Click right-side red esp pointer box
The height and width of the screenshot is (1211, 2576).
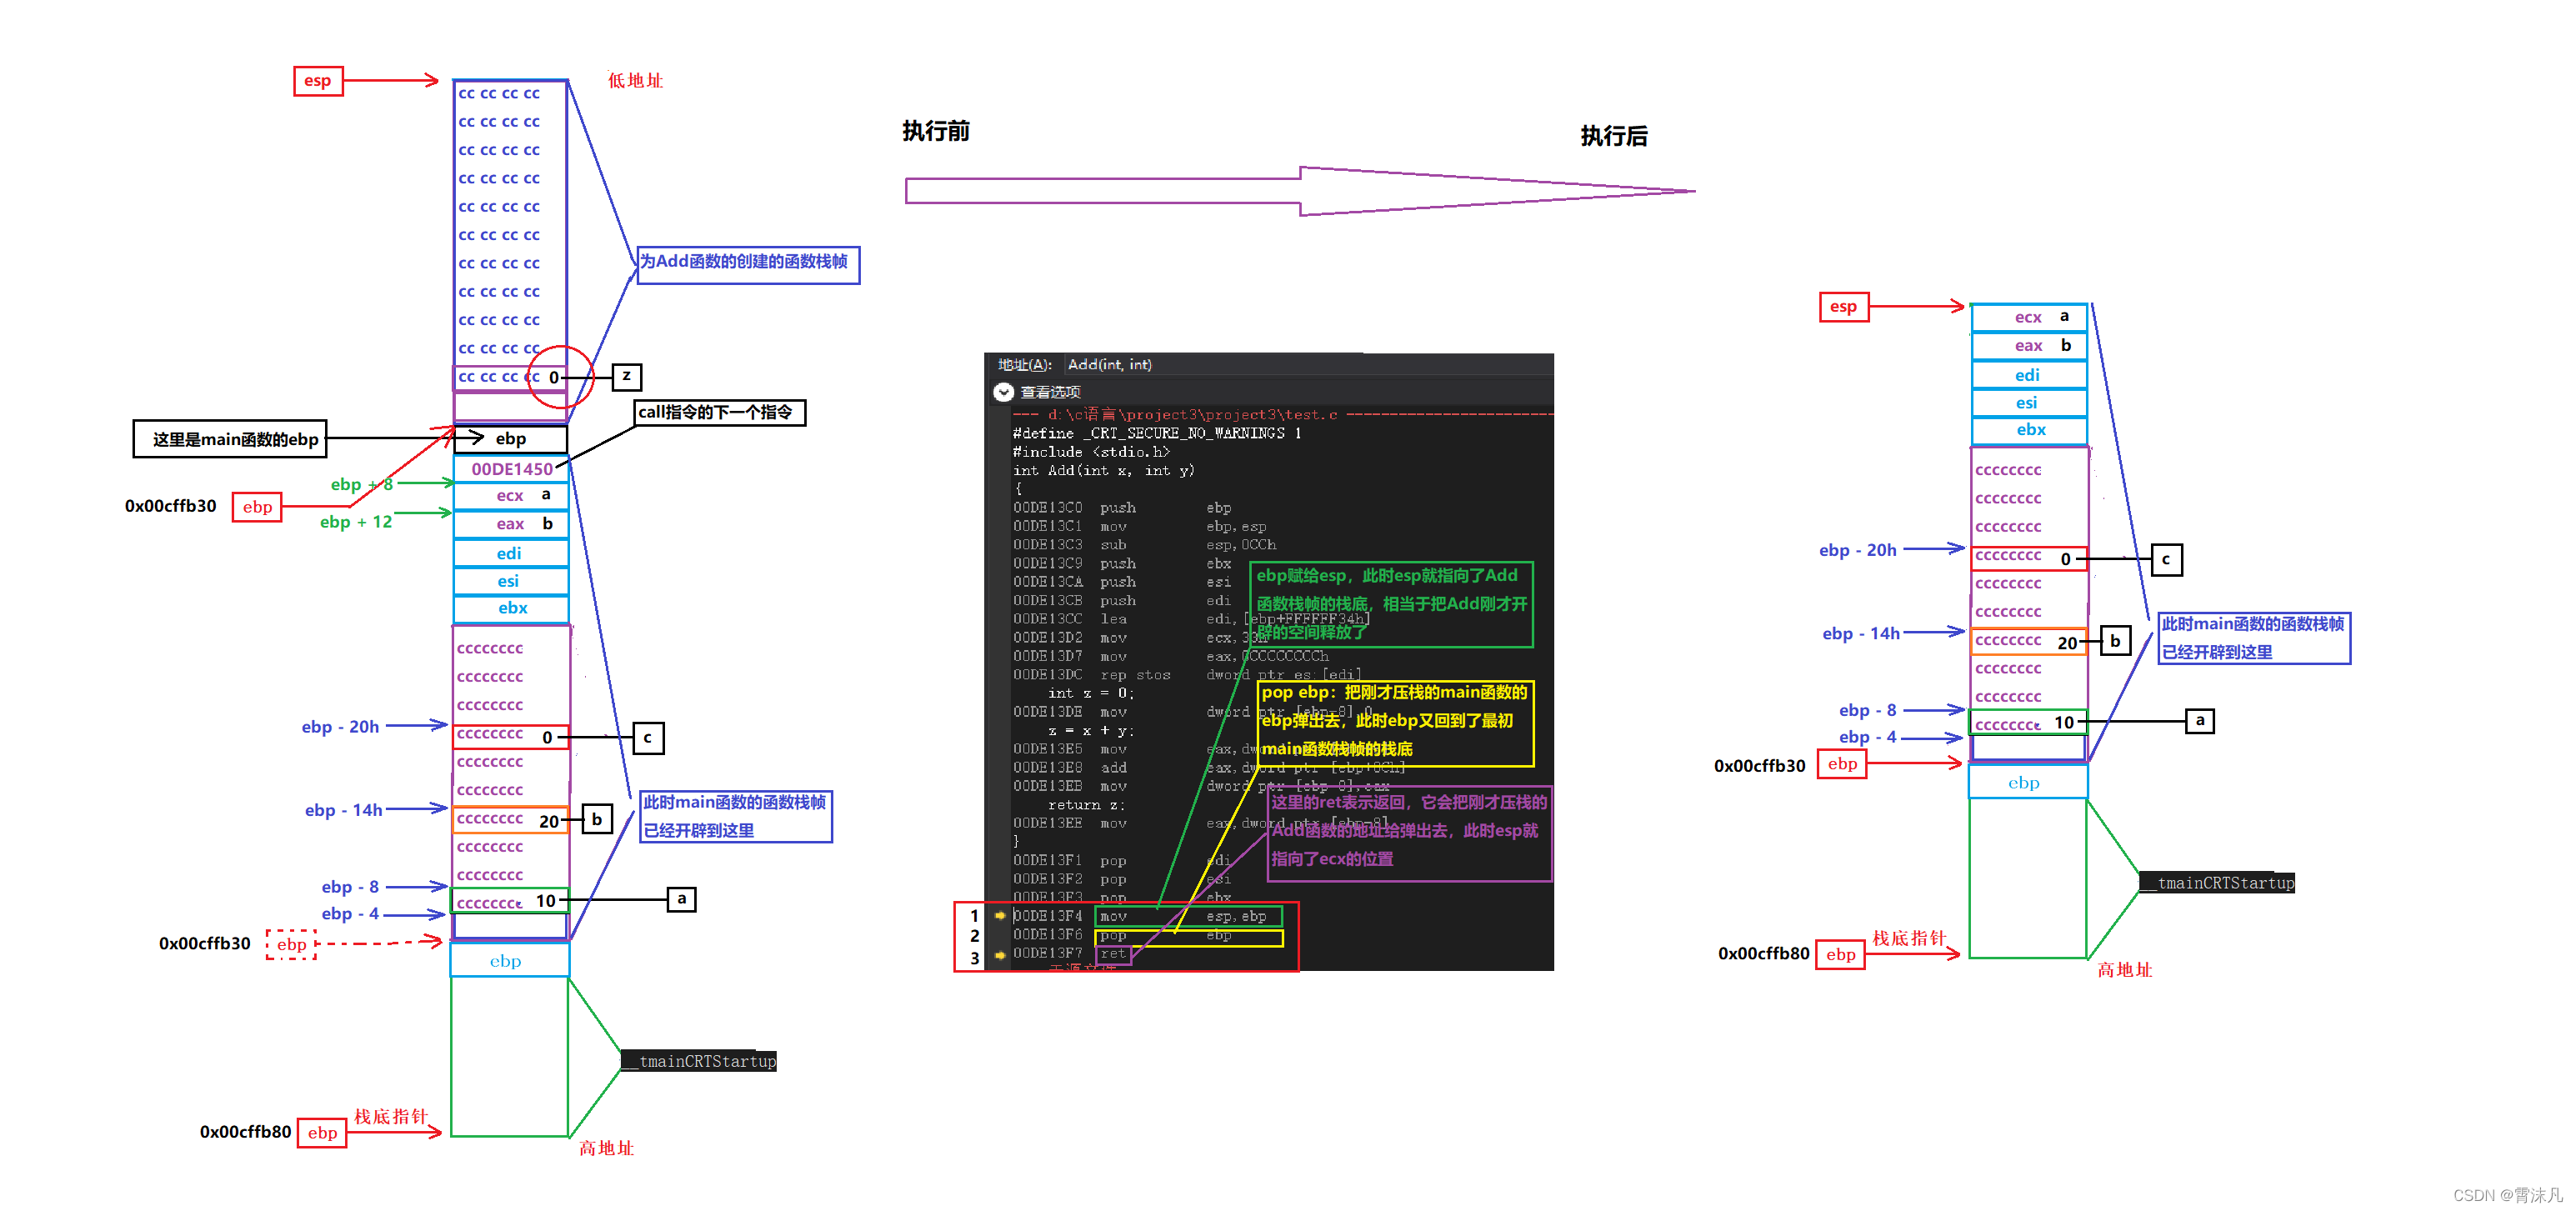[1843, 307]
